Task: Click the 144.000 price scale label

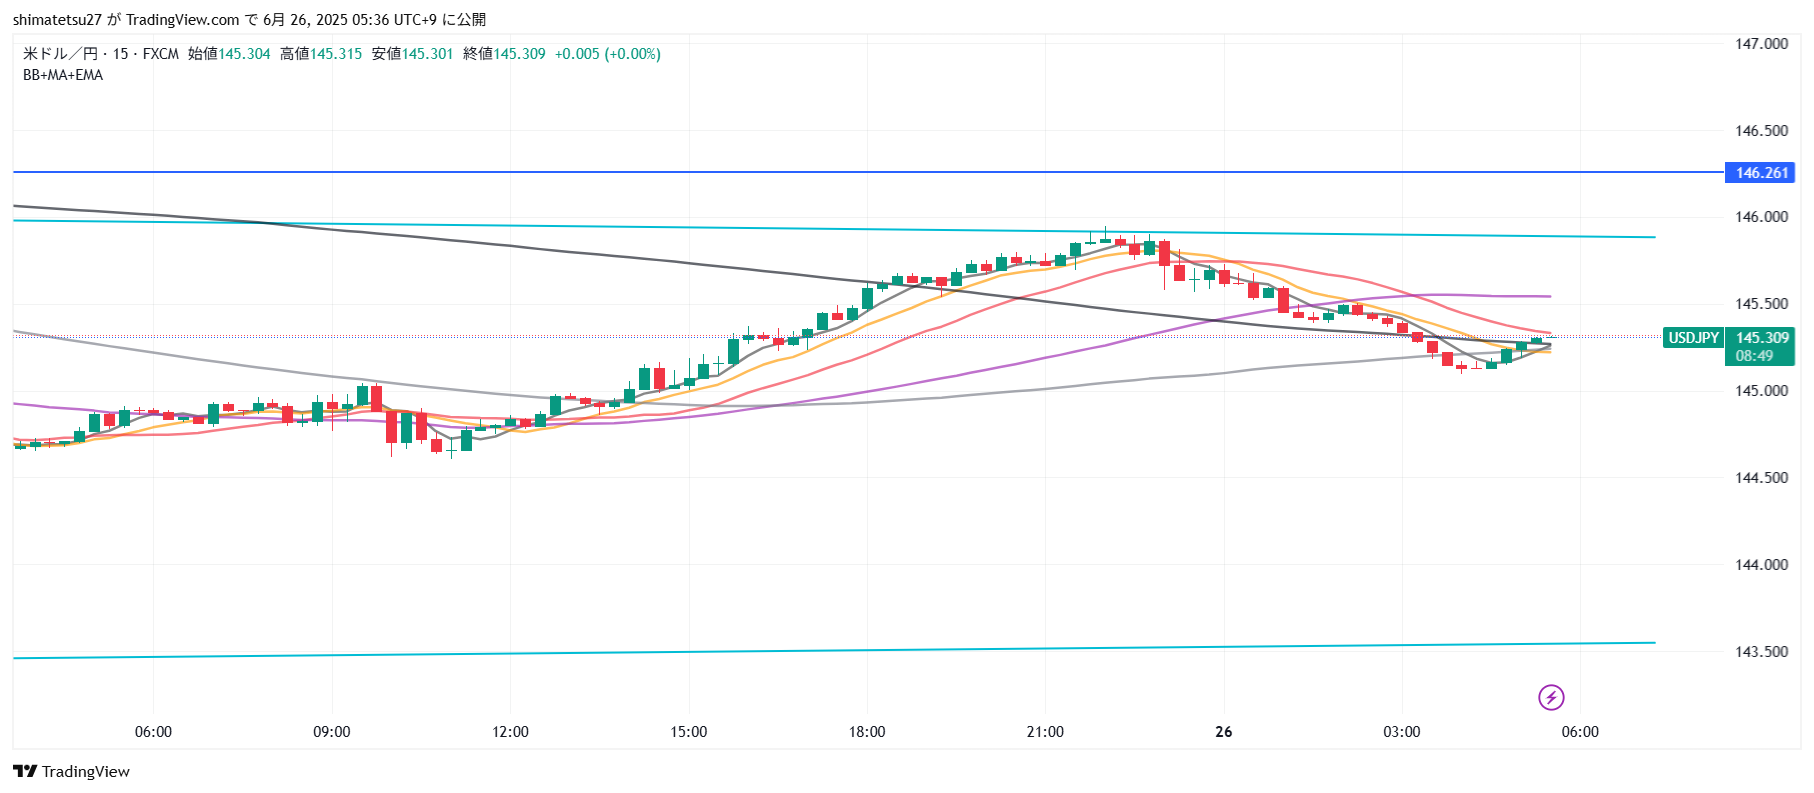Action: point(1761,565)
